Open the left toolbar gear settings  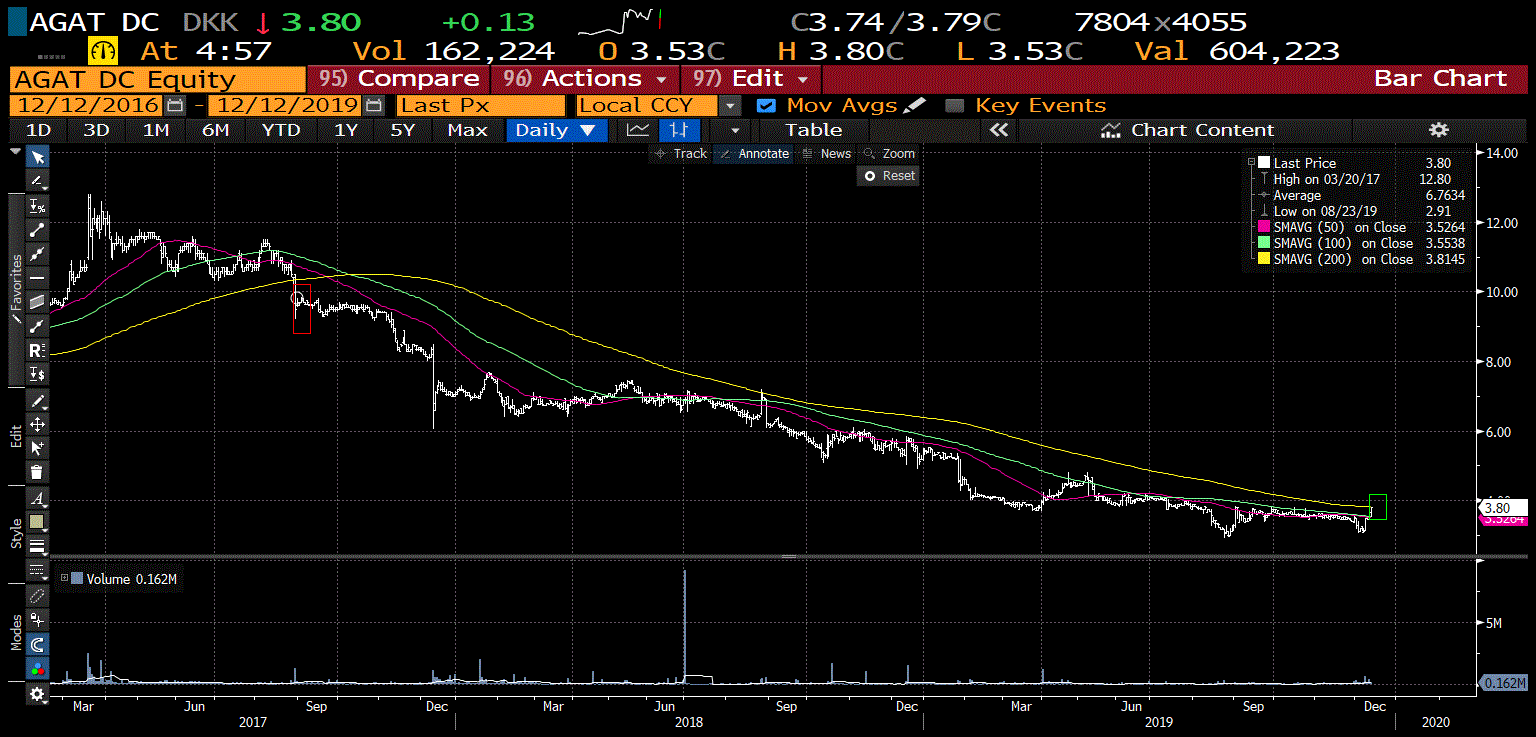(38, 693)
